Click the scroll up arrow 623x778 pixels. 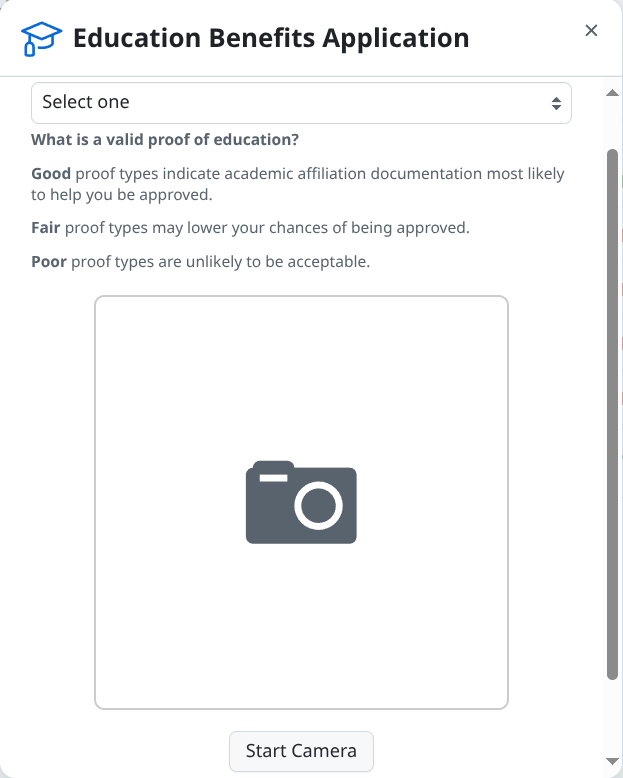[612, 93]
